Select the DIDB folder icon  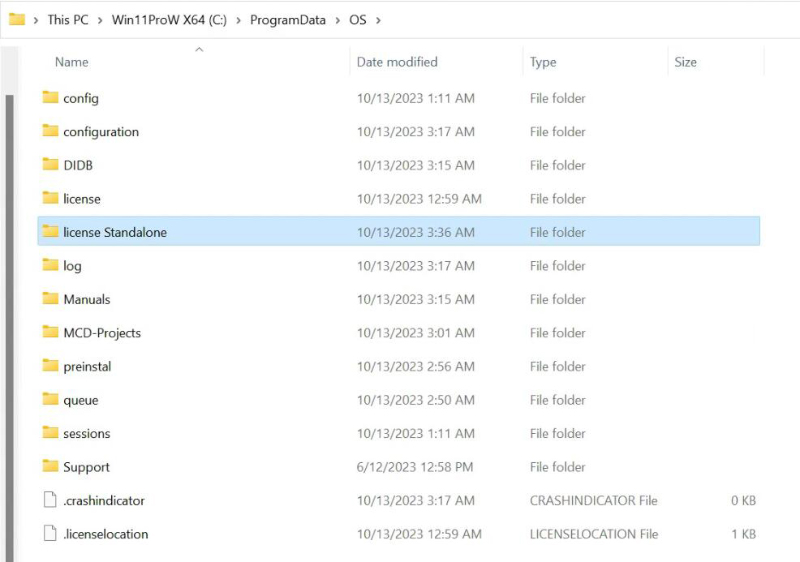(50, 164)
